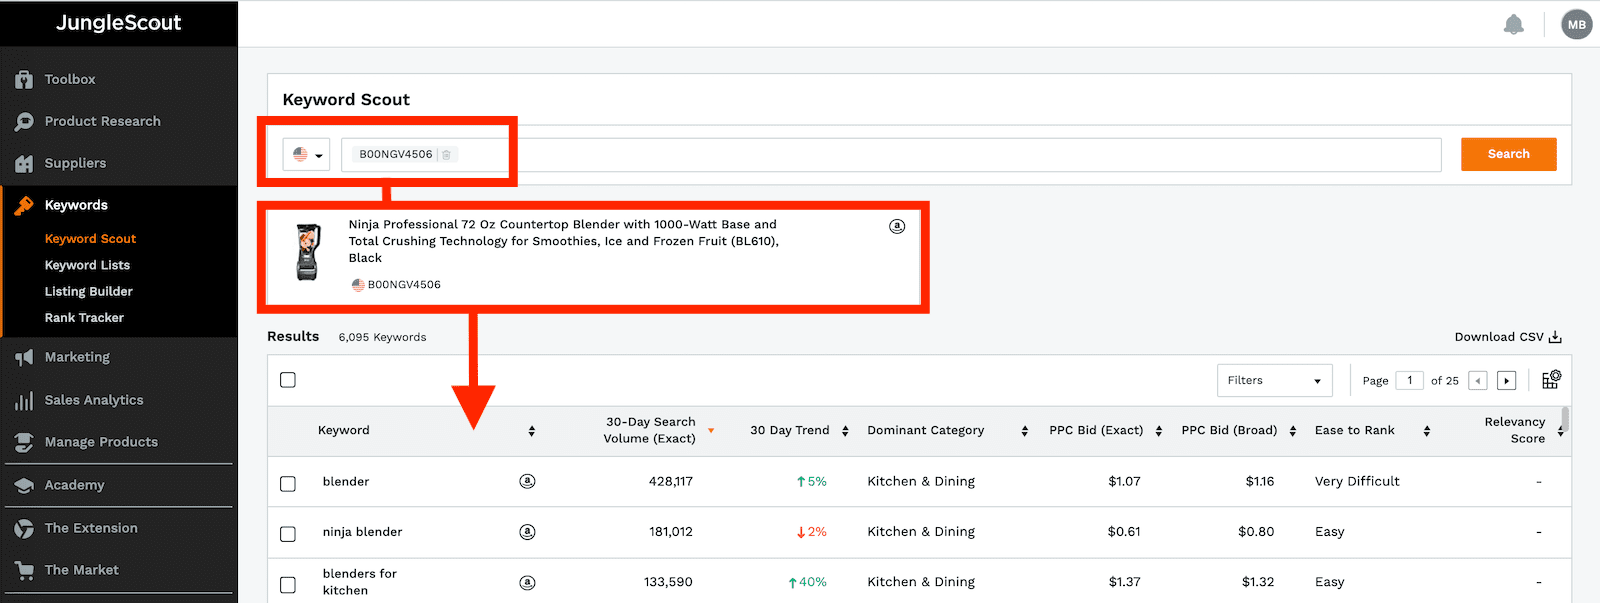
Task: Open the column customization settings icon
Action: [1551, 380]
